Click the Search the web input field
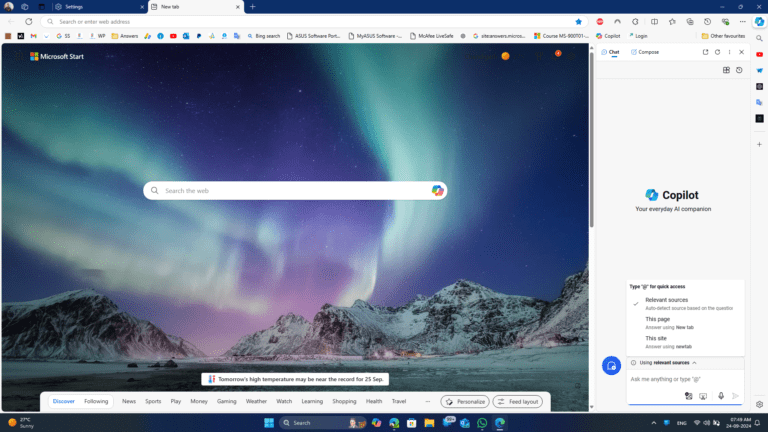 pos(290,190)
